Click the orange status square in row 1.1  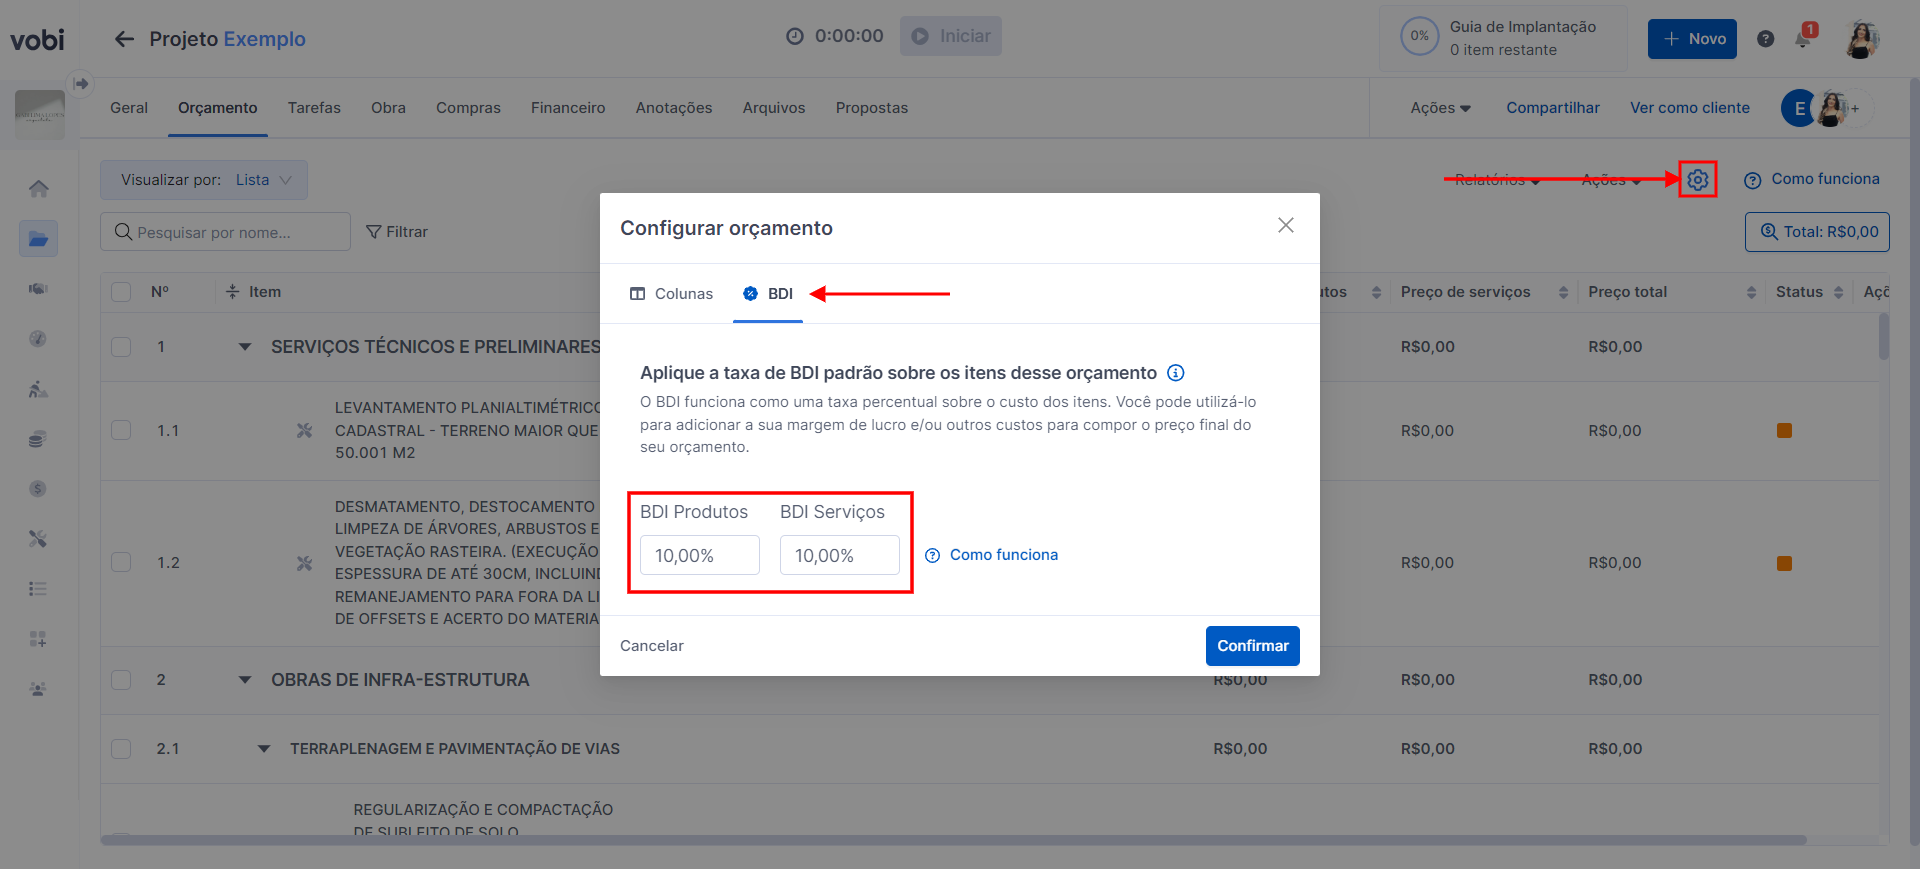(x=1784, y=431)
